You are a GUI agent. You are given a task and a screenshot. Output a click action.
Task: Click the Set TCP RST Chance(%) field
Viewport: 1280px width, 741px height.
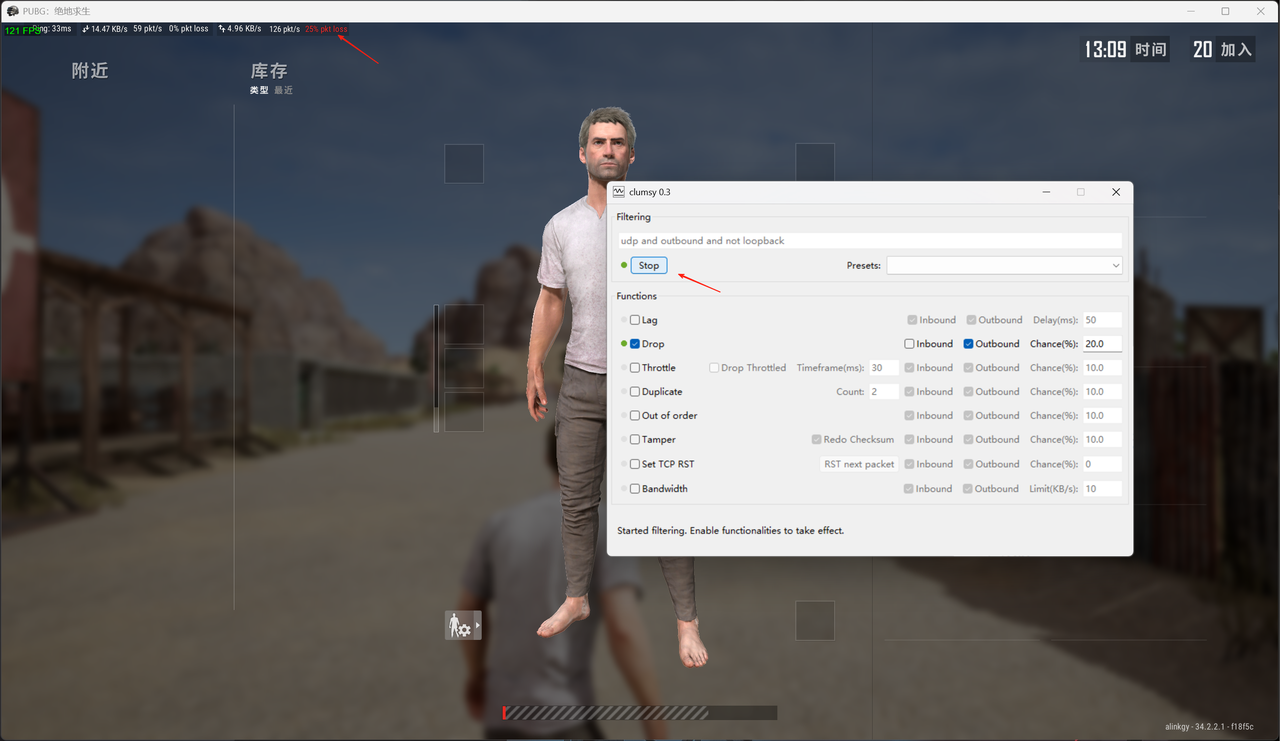pyautogui.click(x=1102, y=464)
